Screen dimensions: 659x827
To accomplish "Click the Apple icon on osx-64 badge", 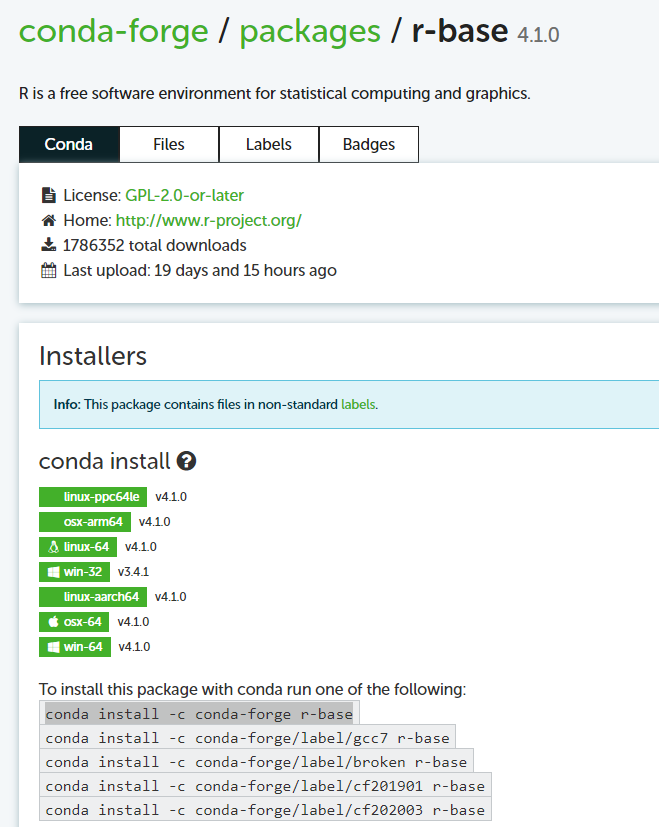I will coord(53,621).
